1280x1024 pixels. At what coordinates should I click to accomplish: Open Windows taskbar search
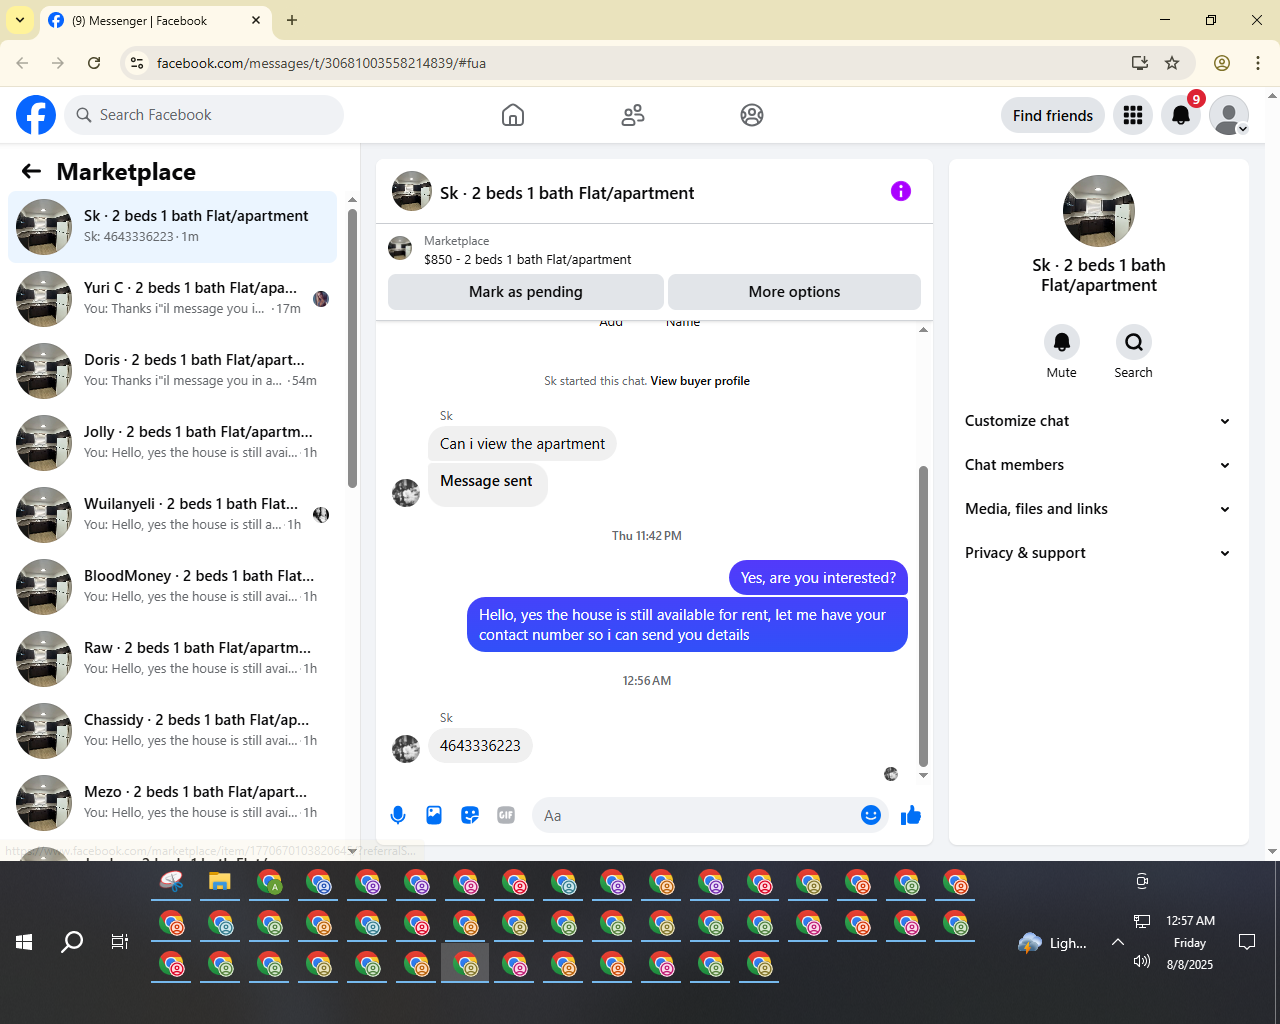(72, 942)
